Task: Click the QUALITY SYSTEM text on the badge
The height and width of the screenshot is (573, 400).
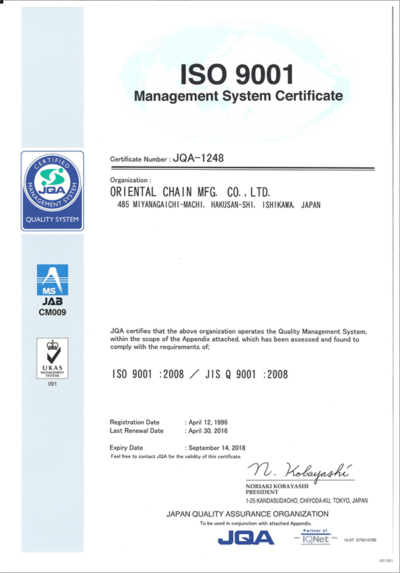Action: 52,220
